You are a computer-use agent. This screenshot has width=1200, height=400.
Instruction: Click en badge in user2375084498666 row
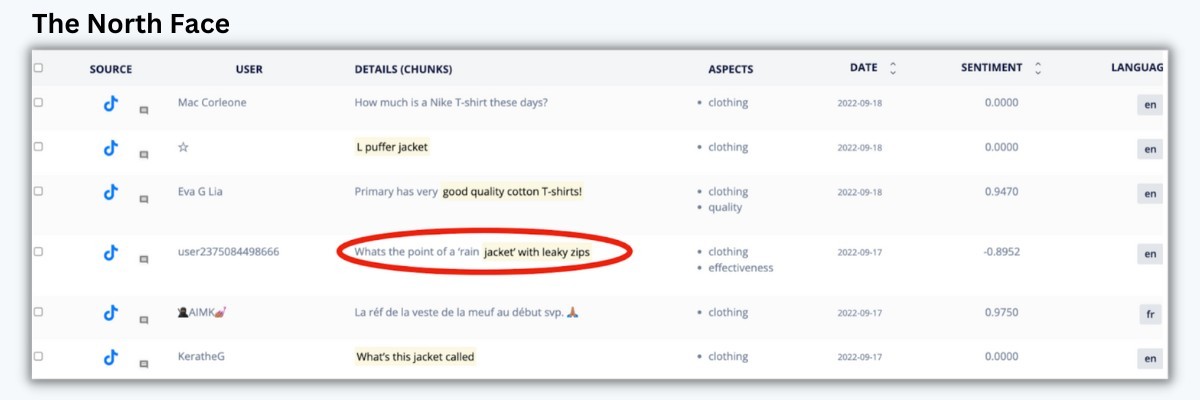[1150, 254]
